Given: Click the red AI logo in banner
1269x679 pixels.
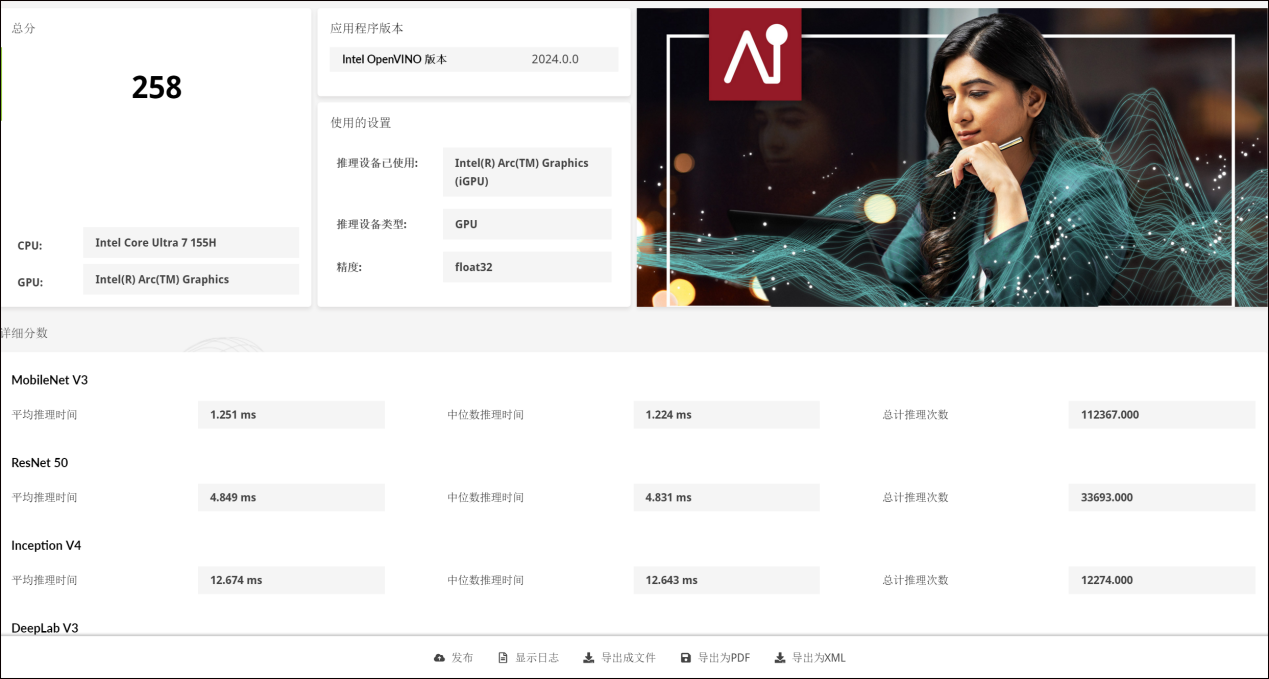Looking at the screenshot, I should pos(755,54).
